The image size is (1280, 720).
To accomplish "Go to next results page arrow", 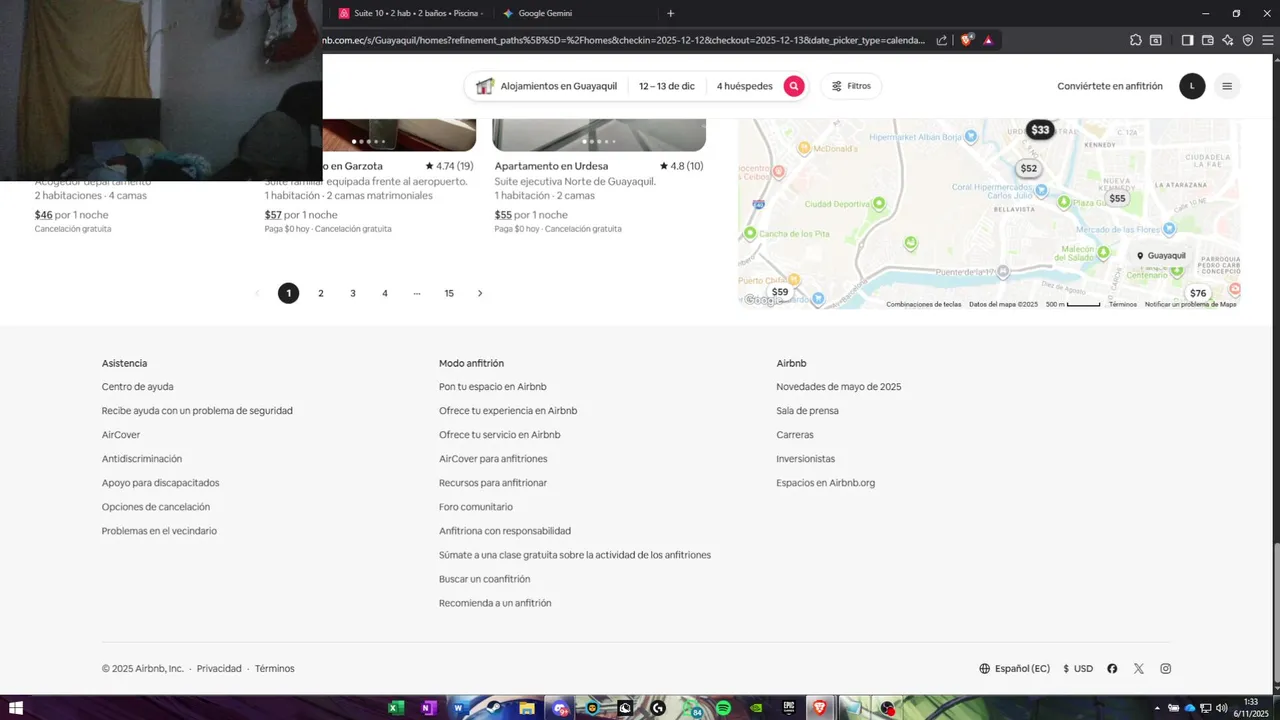I will pos(480,293).
